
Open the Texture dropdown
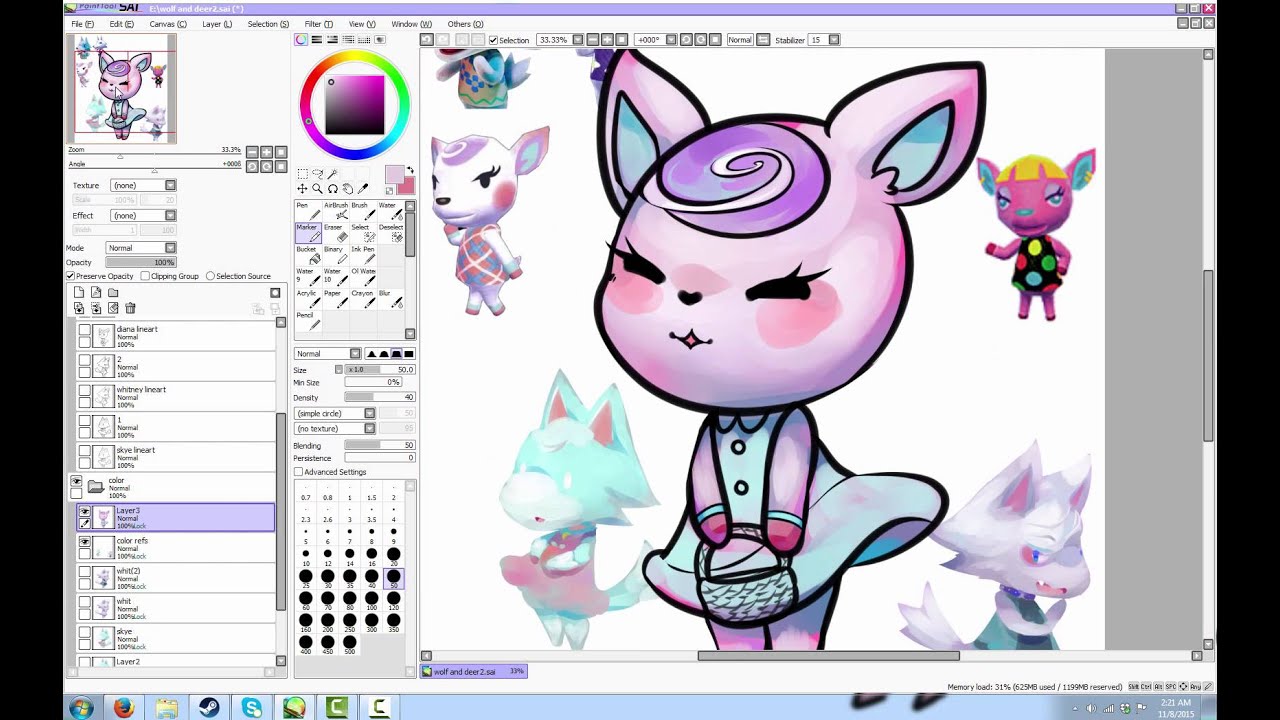[143, 185]
